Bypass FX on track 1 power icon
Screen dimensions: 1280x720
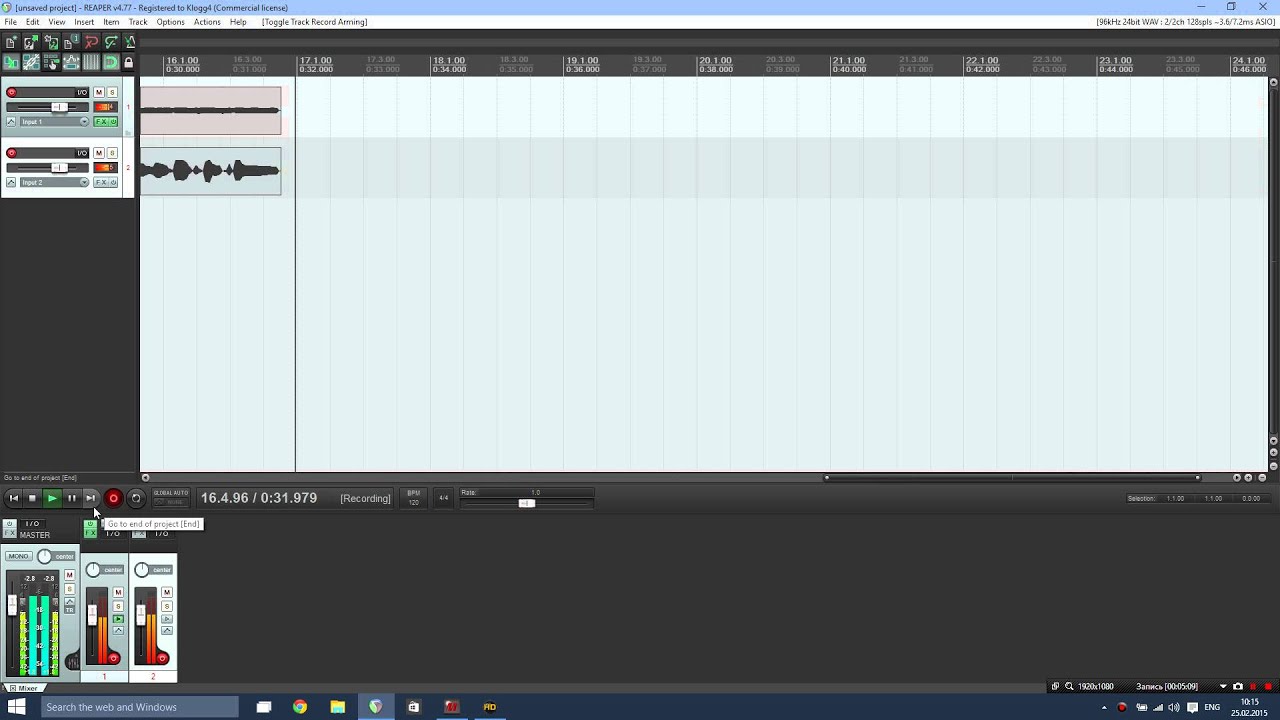pos(113,122)
